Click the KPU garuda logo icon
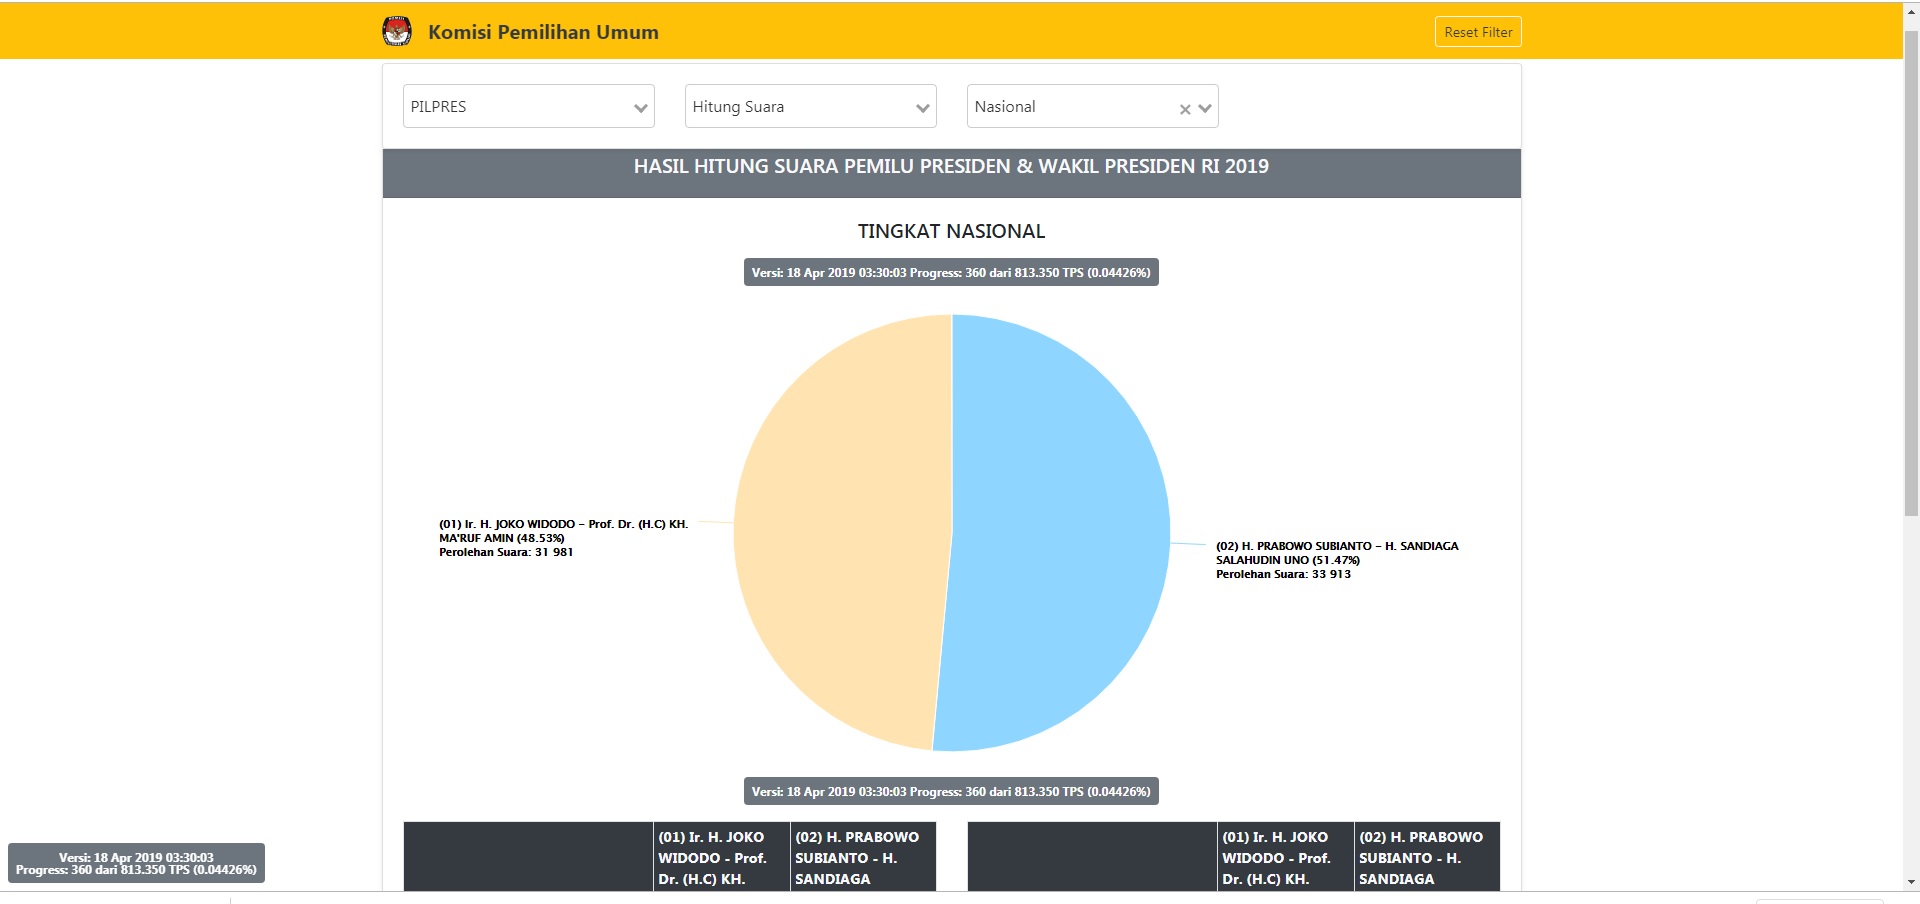 (397, 32)
